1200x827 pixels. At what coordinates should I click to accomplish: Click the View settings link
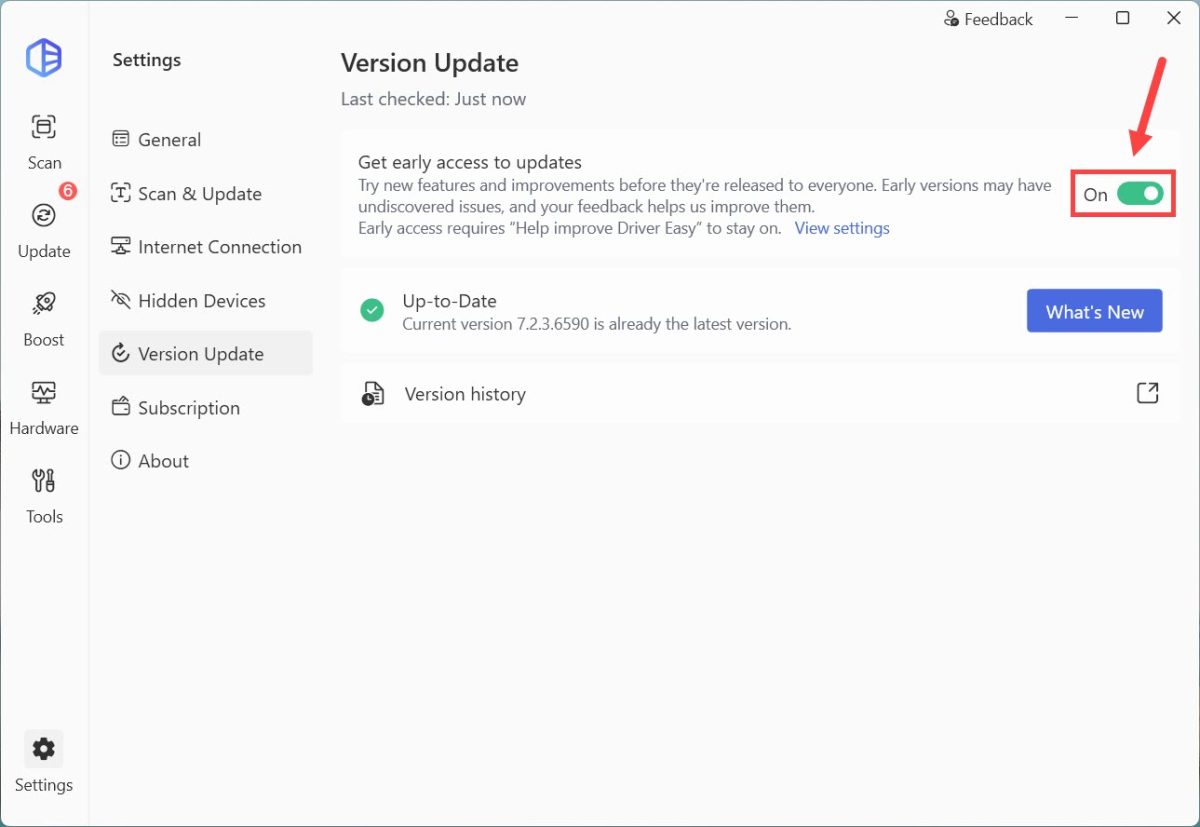[842, 228]
